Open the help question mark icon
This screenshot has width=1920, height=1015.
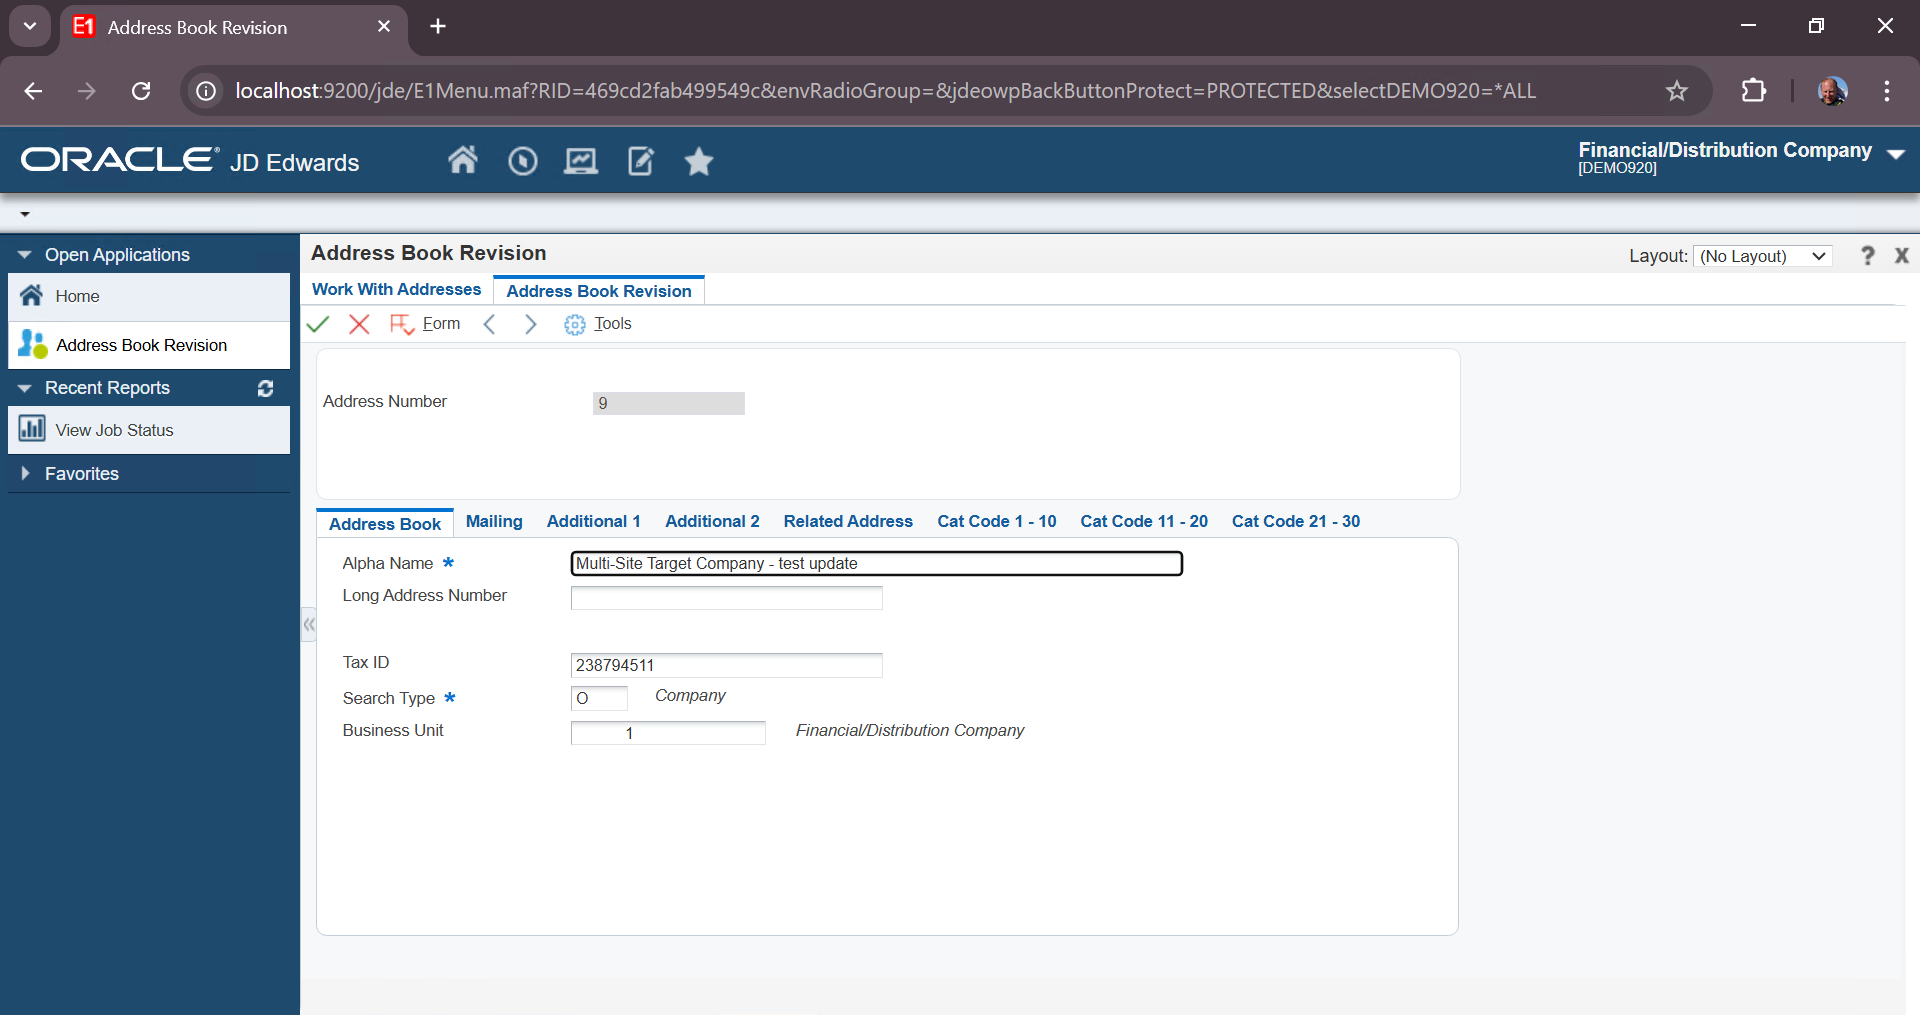point(1867,256)
